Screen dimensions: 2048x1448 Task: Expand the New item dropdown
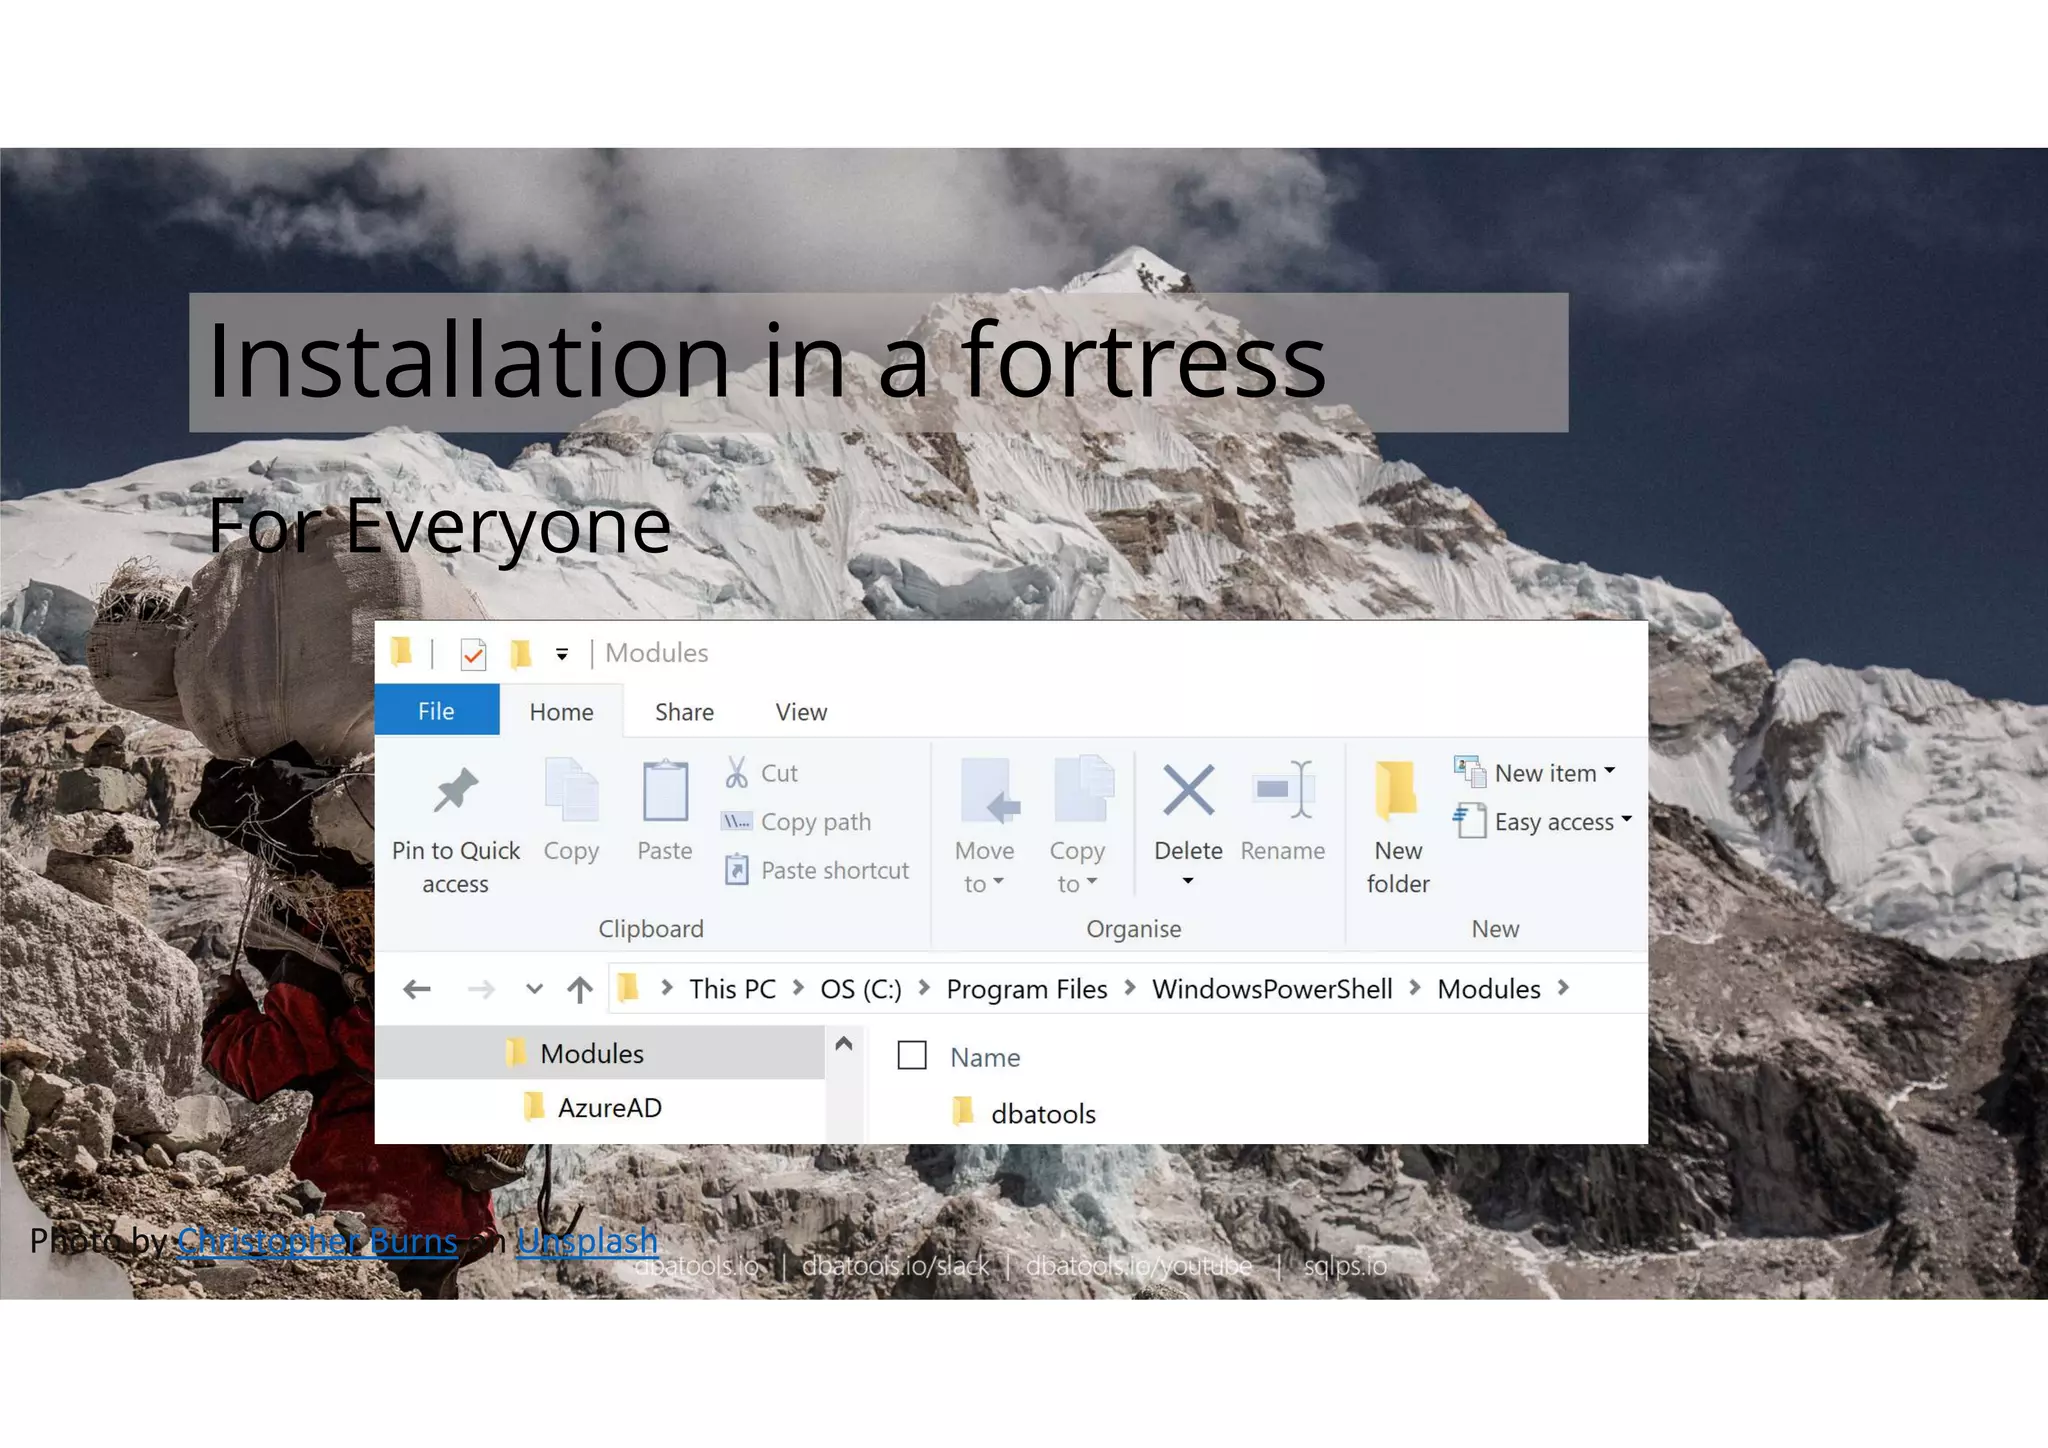[1609, 772]
